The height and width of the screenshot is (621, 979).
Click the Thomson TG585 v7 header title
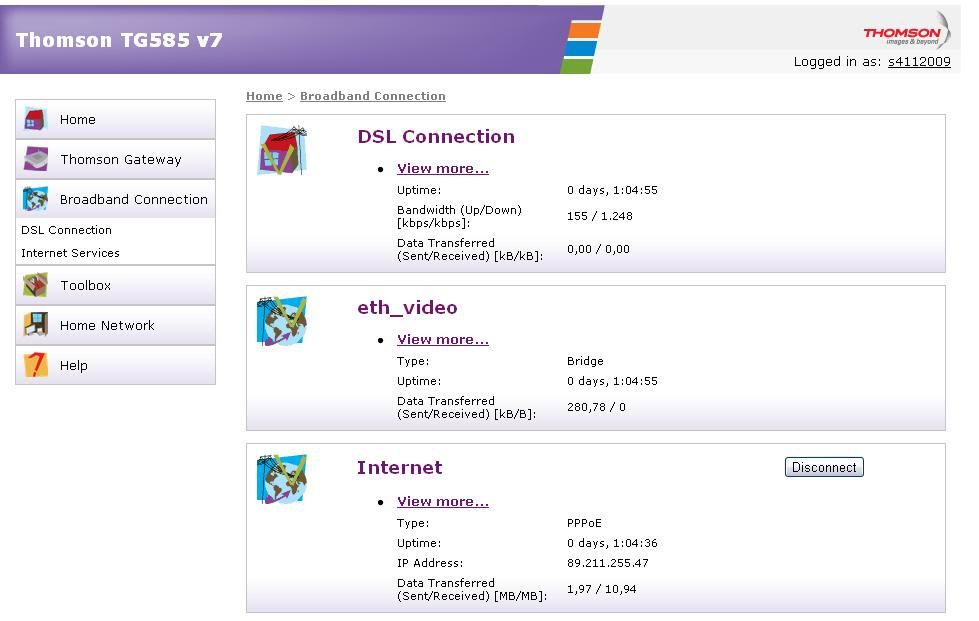[x=119, y=40]
